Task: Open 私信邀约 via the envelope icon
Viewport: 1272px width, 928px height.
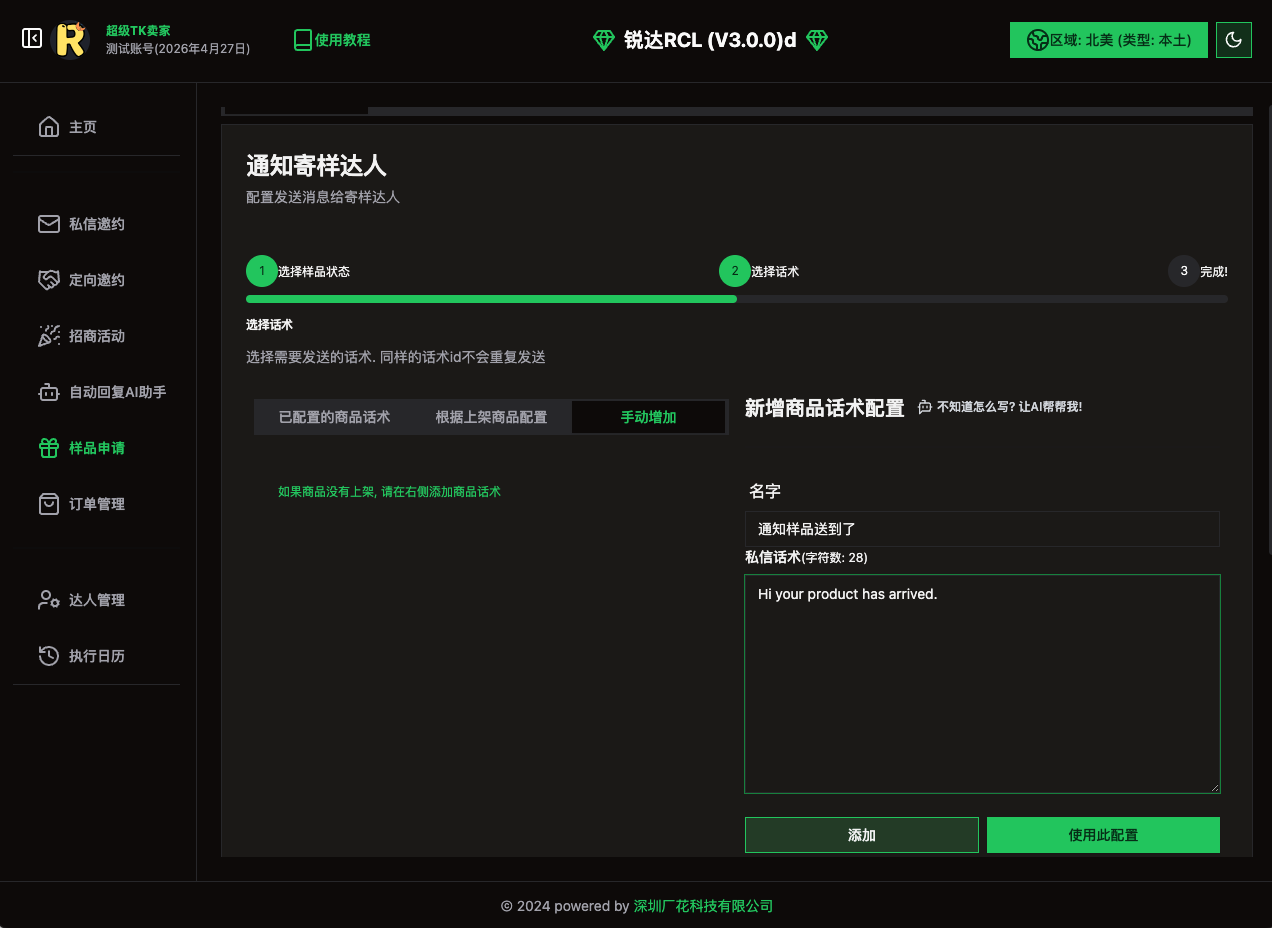Action: 48,224
